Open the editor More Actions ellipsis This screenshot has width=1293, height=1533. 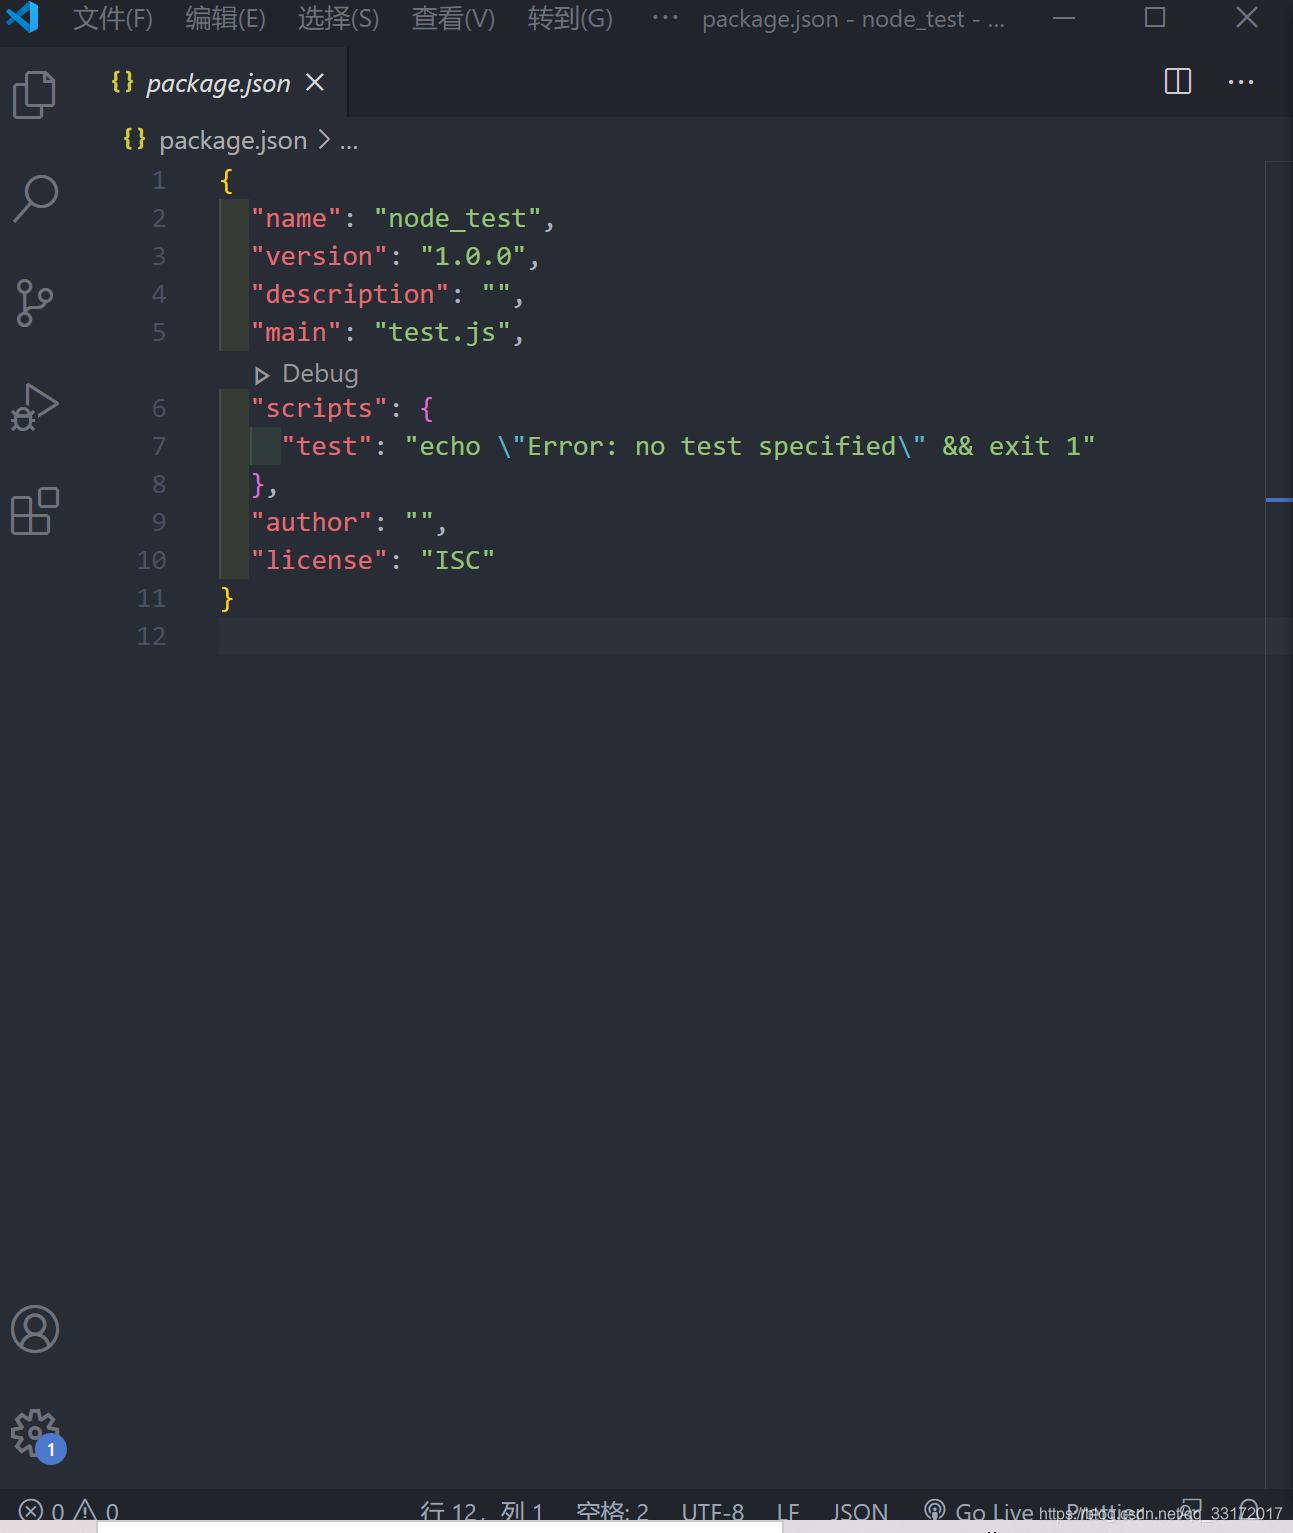click(x=1241, y=82)
